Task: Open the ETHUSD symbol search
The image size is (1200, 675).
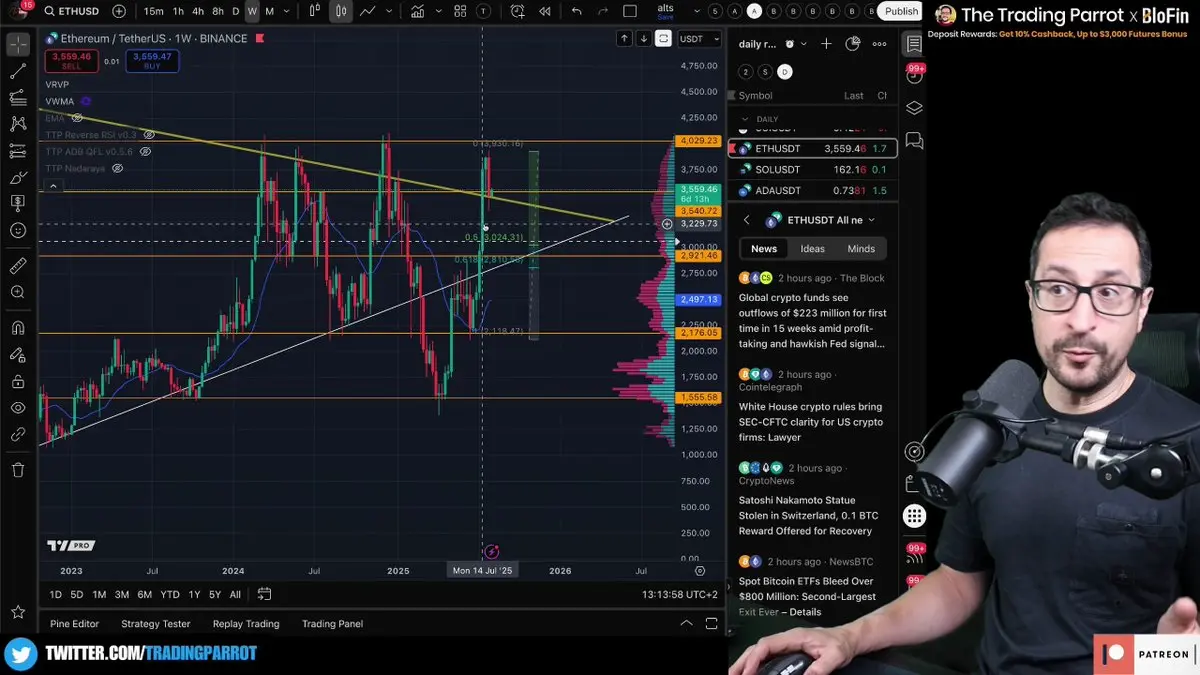Action: click(71, 11)
